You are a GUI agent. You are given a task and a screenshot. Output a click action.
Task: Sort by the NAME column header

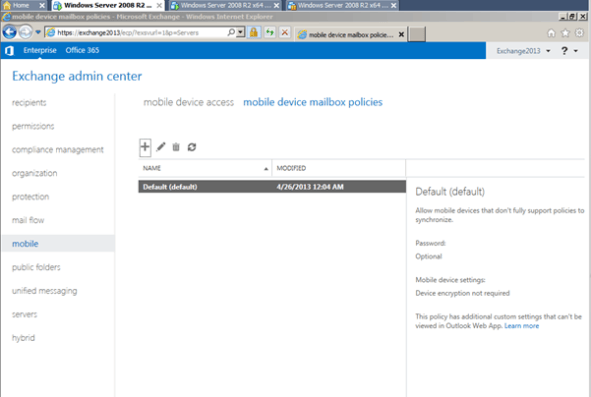coord(205,168)
